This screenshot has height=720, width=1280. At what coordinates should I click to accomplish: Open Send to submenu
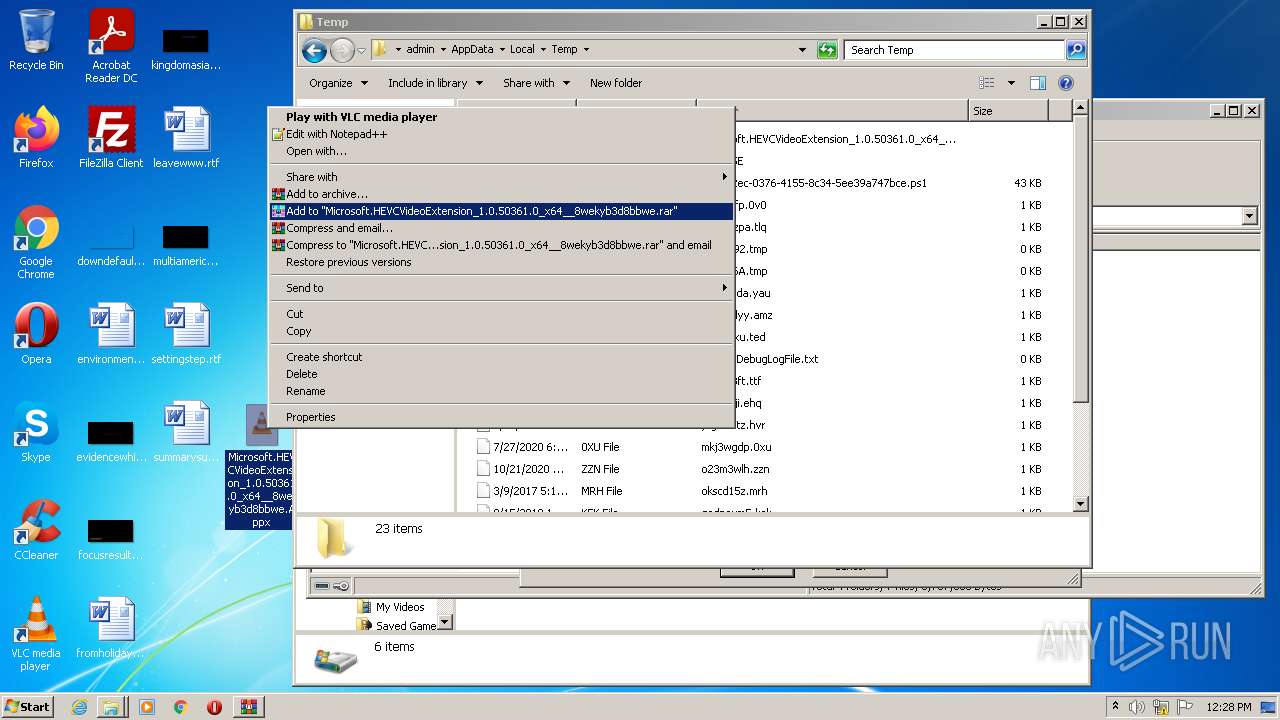tap(500, 288)
